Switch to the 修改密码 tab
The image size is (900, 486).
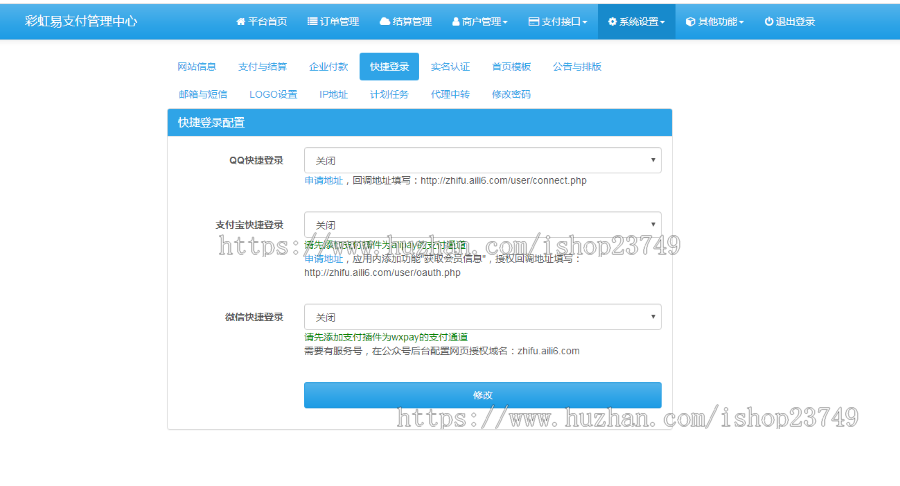[511, 94]
